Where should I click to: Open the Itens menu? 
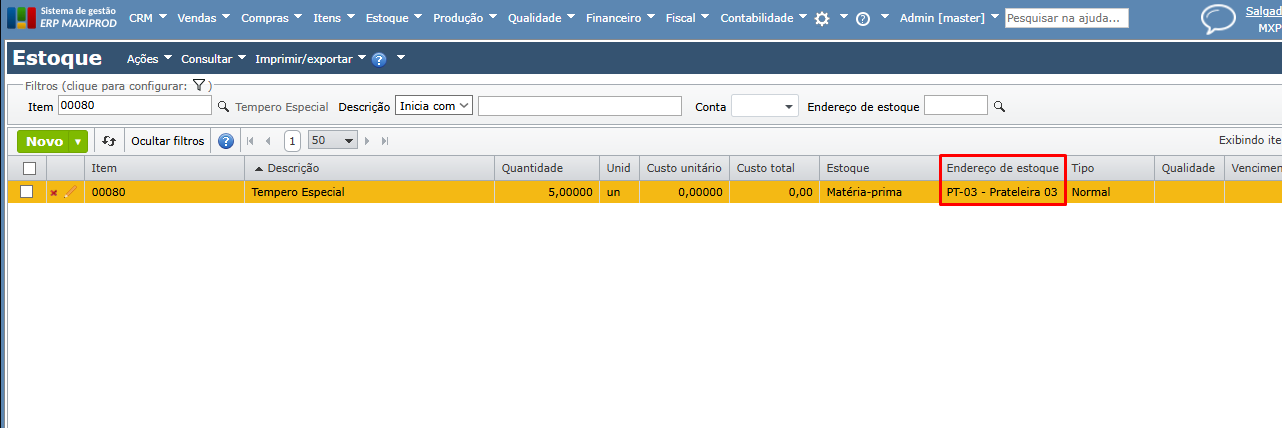(x=335, y=18)
